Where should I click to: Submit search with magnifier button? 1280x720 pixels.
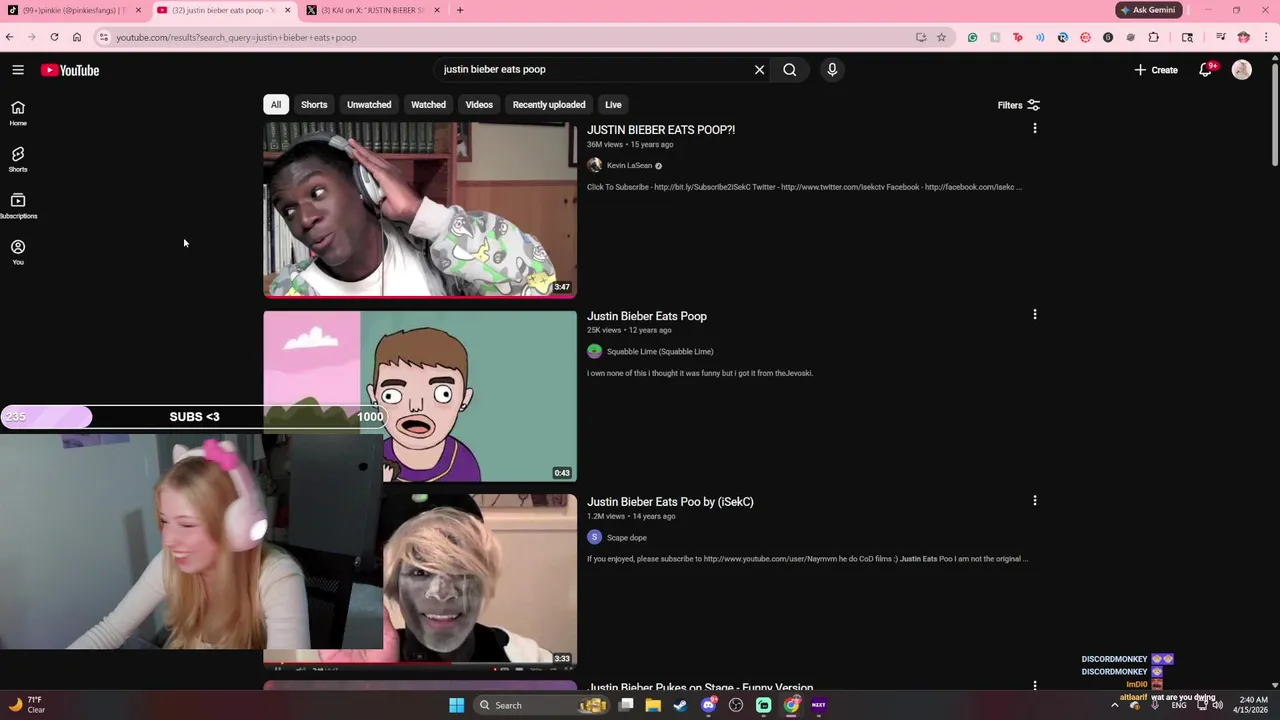click(x=790, y=70)
